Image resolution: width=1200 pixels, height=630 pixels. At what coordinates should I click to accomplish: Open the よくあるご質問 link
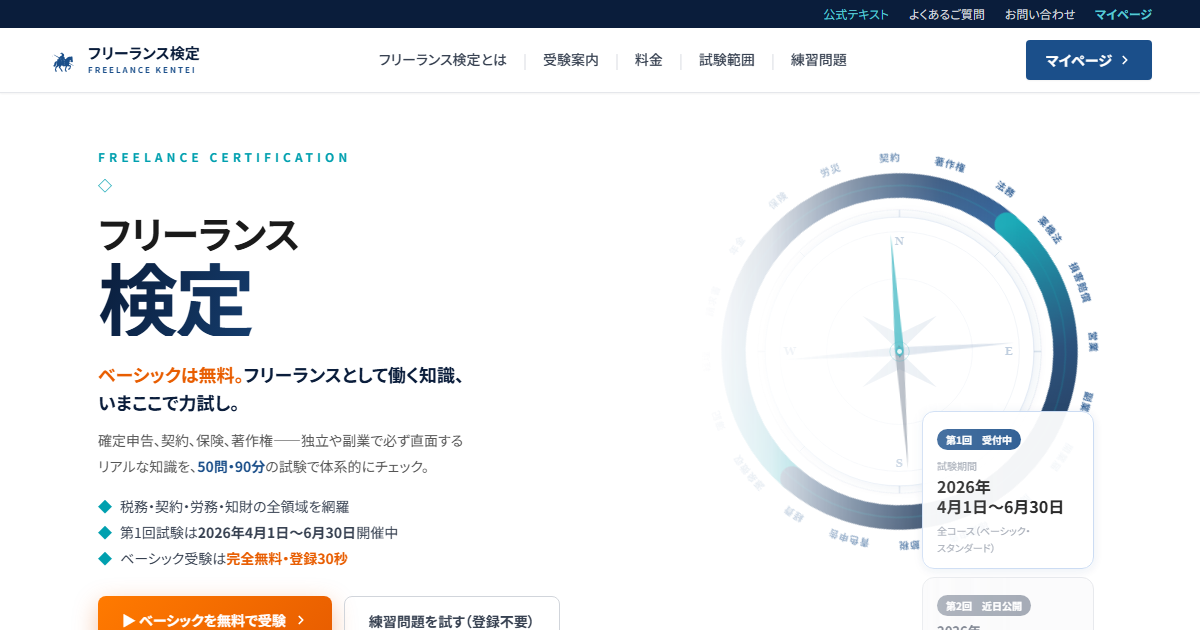[x=947, y=14]
